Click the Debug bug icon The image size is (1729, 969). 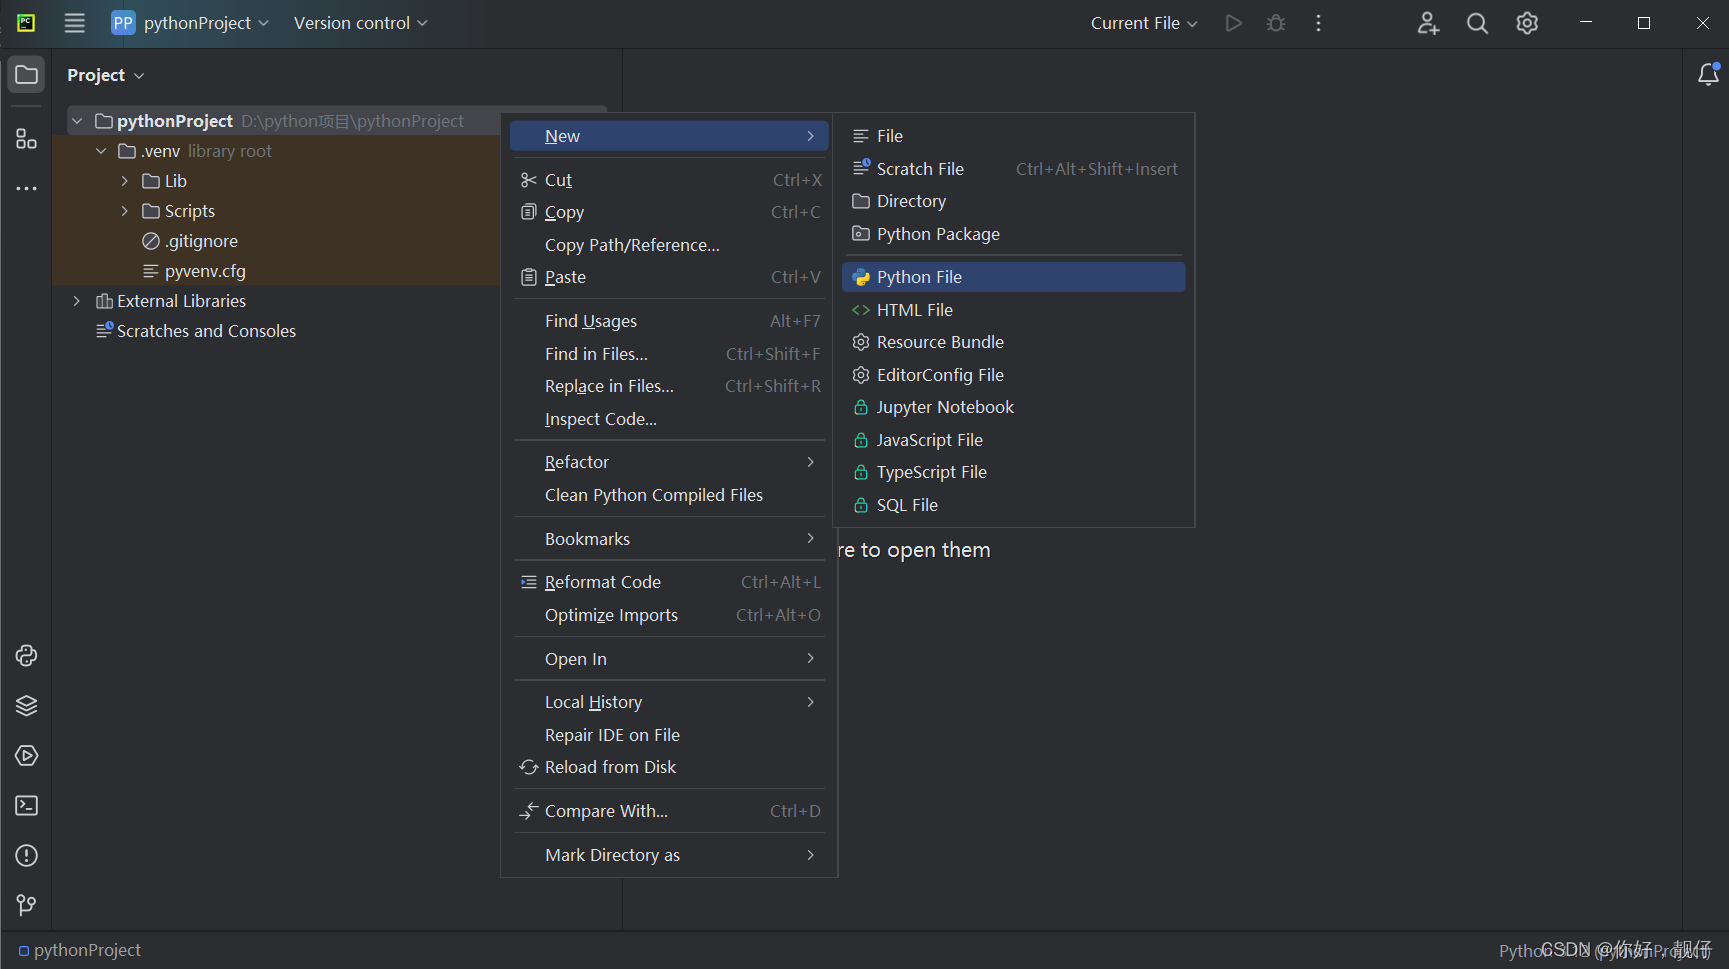click(x=1276, y=23)
